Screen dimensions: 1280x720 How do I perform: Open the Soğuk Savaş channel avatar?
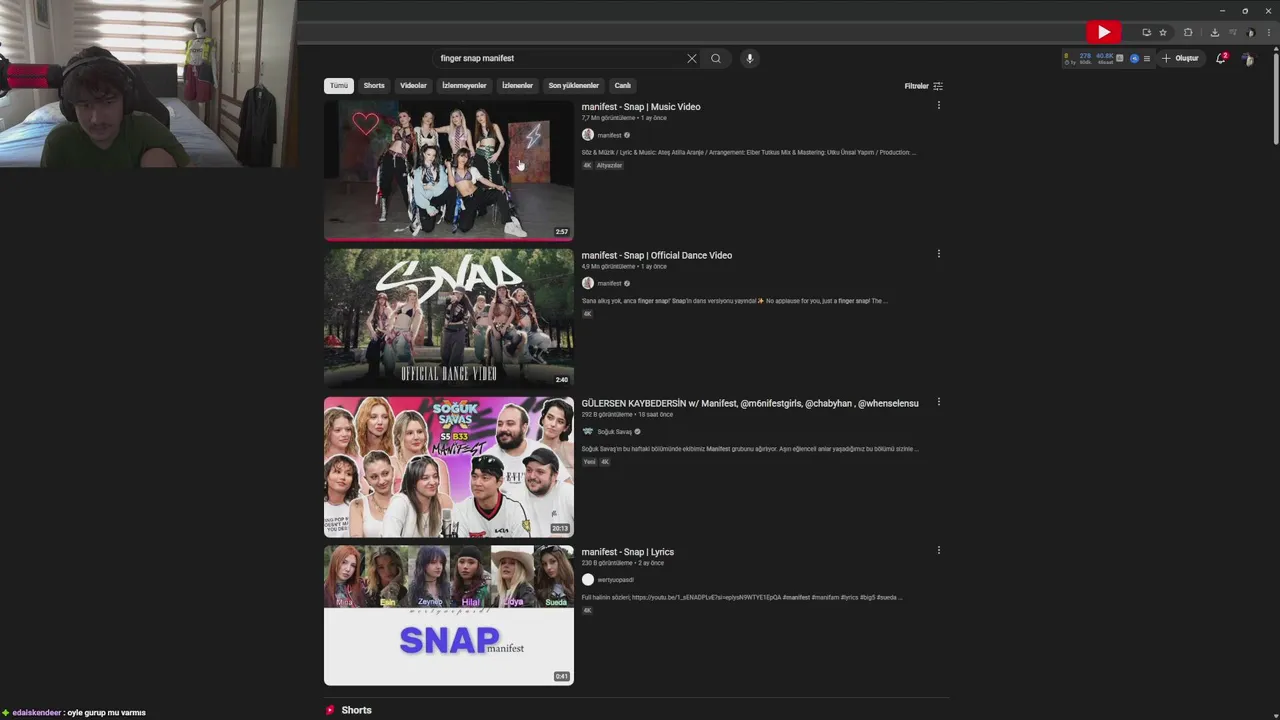click(x=588, y=431)
